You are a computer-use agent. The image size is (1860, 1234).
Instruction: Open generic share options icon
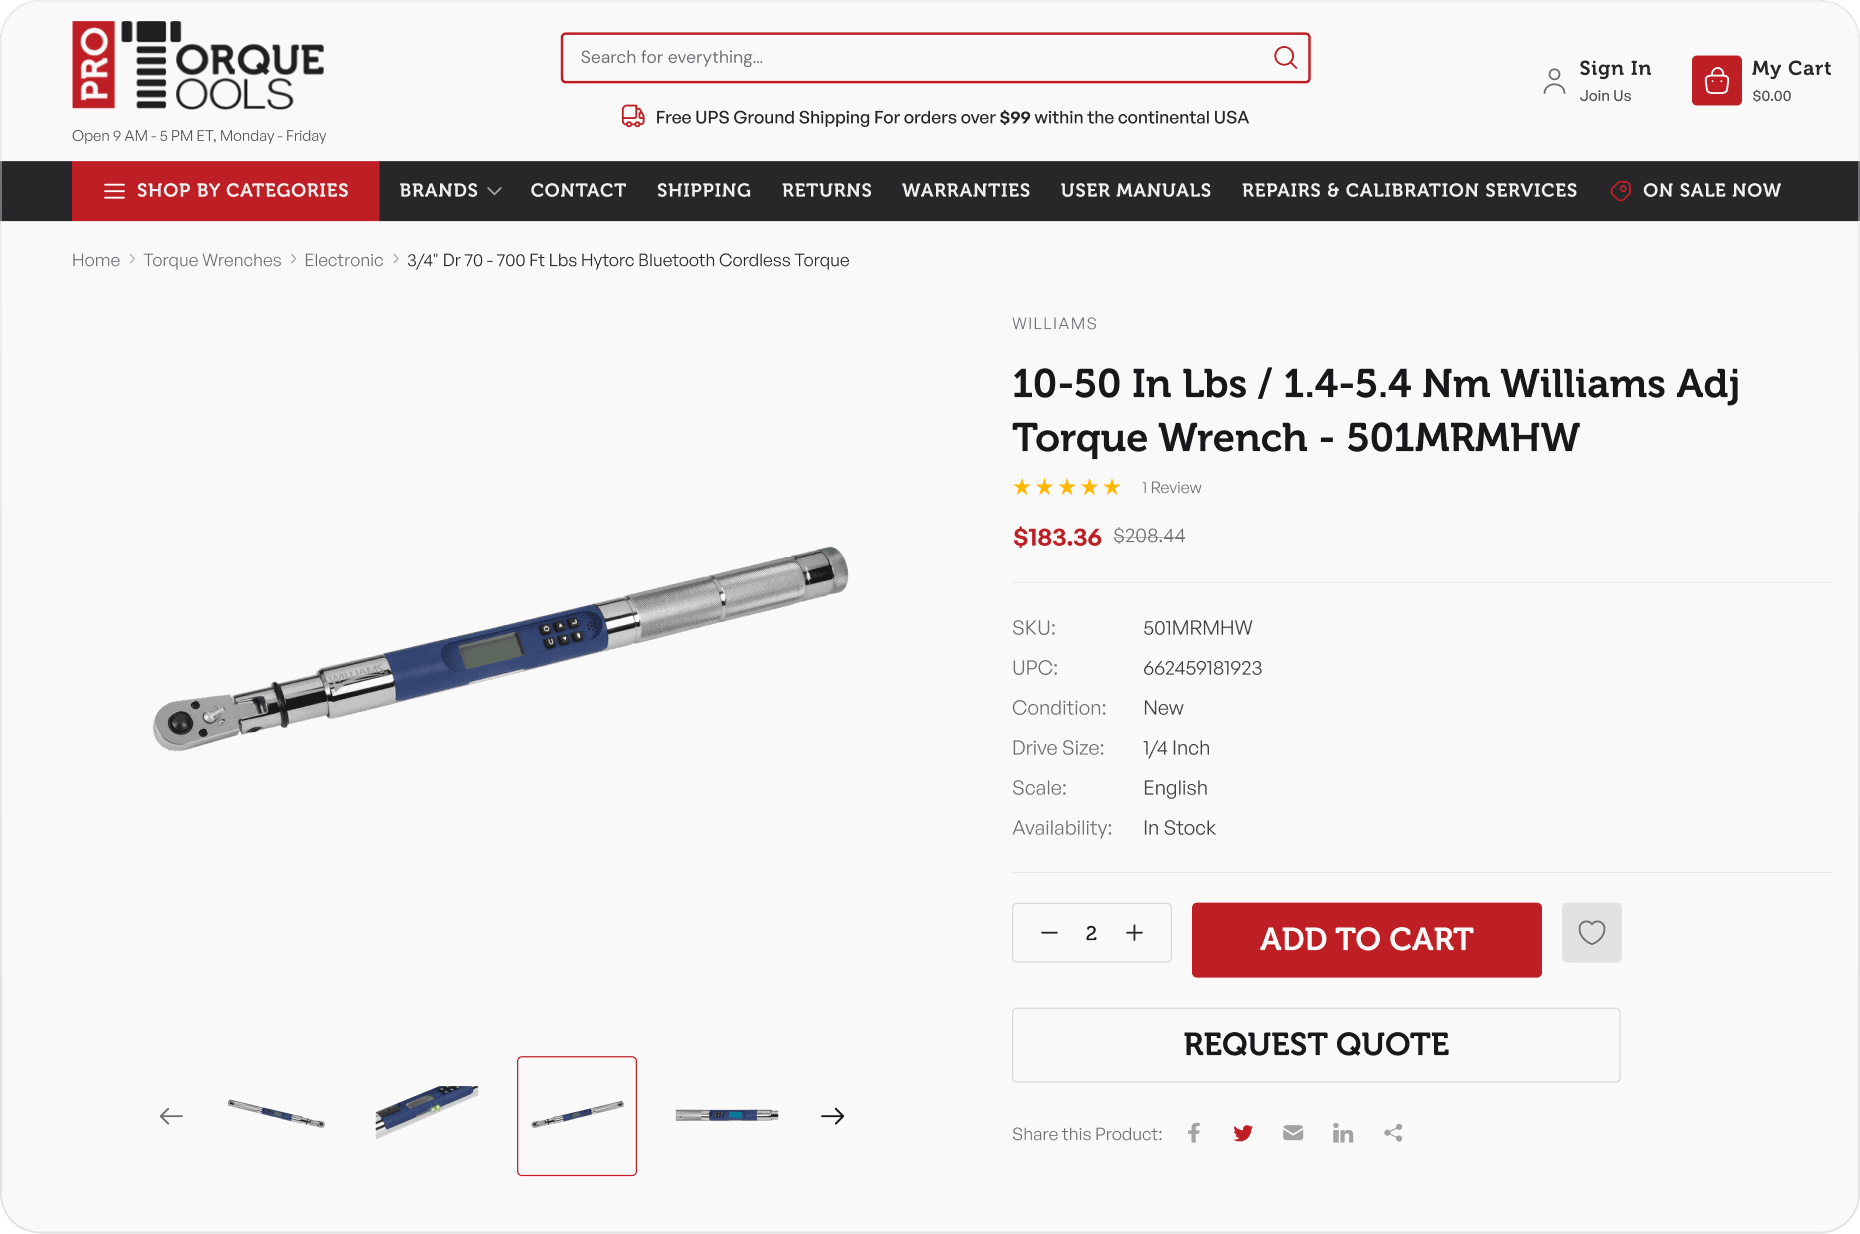[x=1393, y=1133]
